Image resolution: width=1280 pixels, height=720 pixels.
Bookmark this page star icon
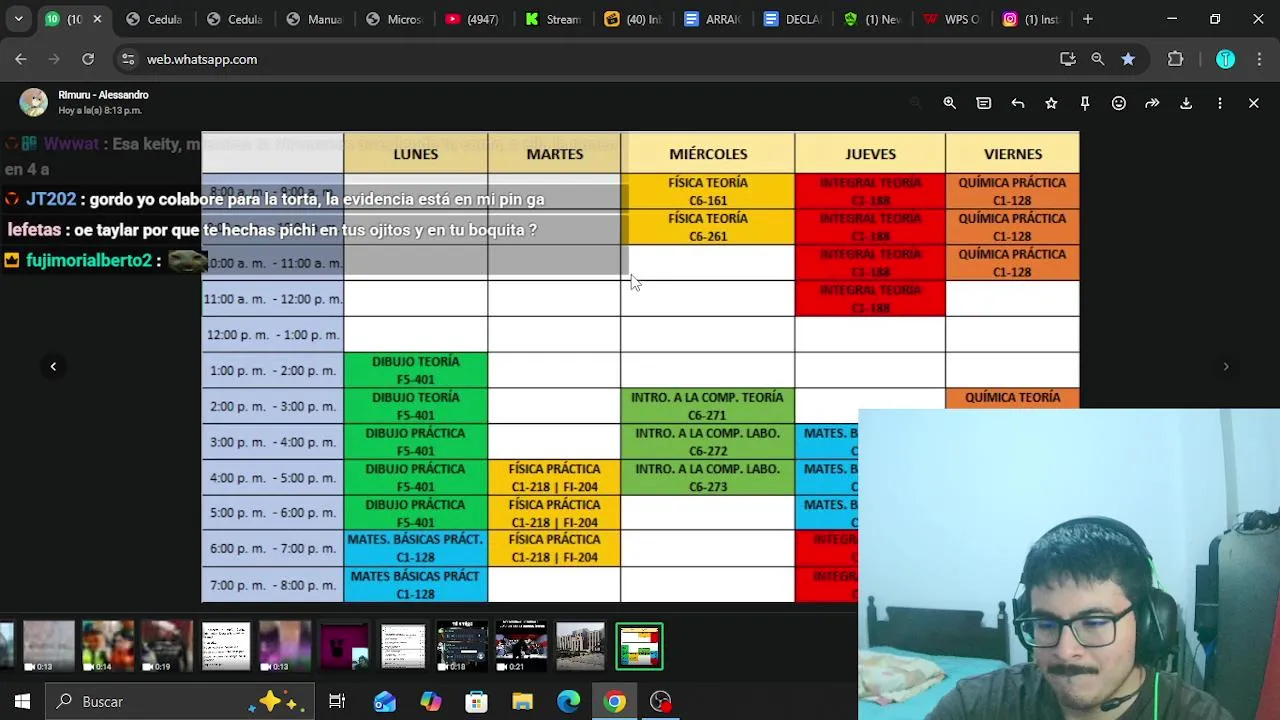(x=1128, y=59)
